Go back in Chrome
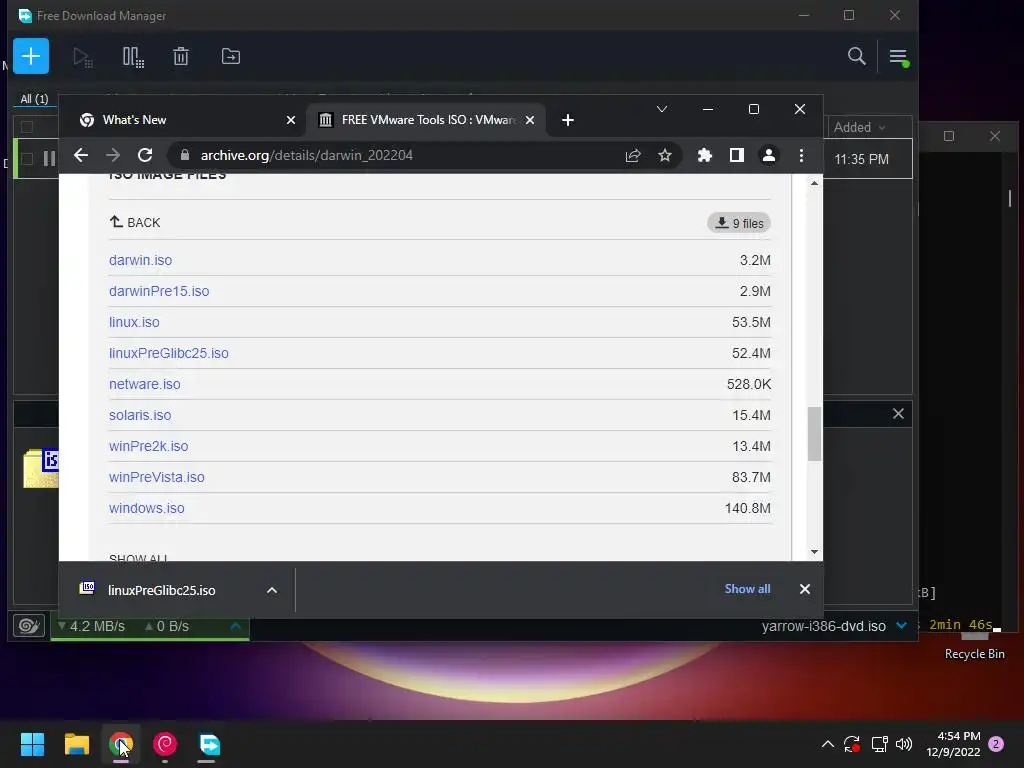The image size is (1024, 768). point(81,155)
